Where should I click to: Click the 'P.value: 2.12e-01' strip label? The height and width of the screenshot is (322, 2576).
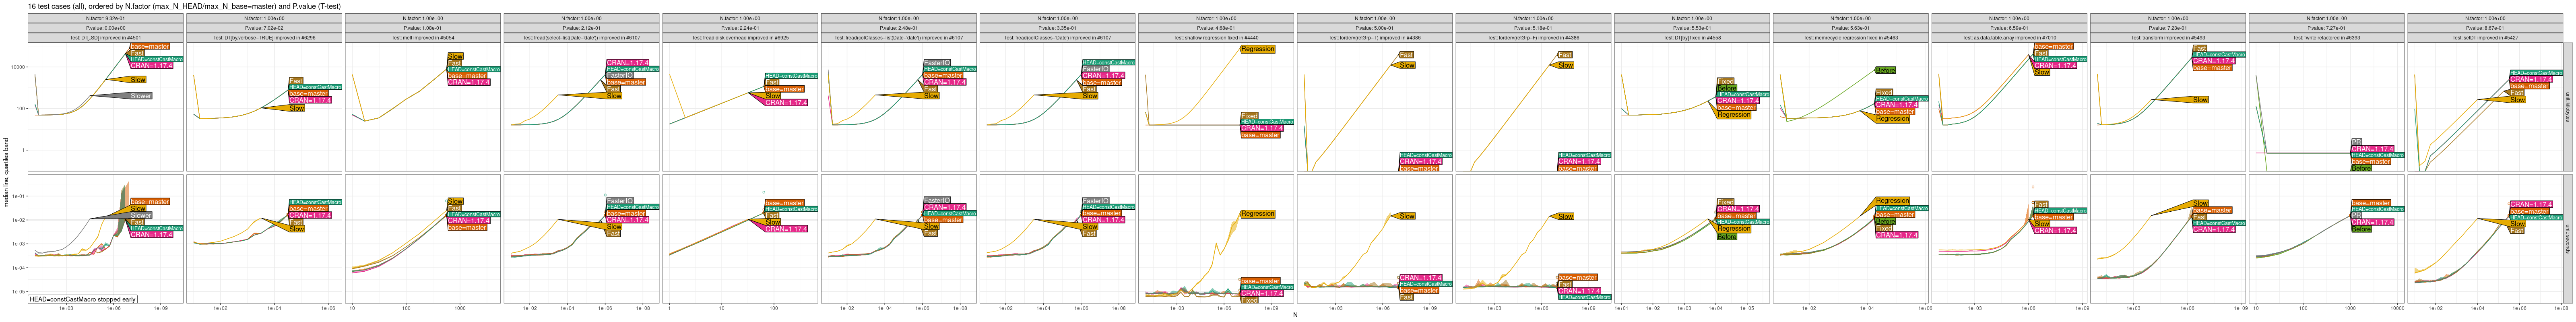tap(582, 28)
